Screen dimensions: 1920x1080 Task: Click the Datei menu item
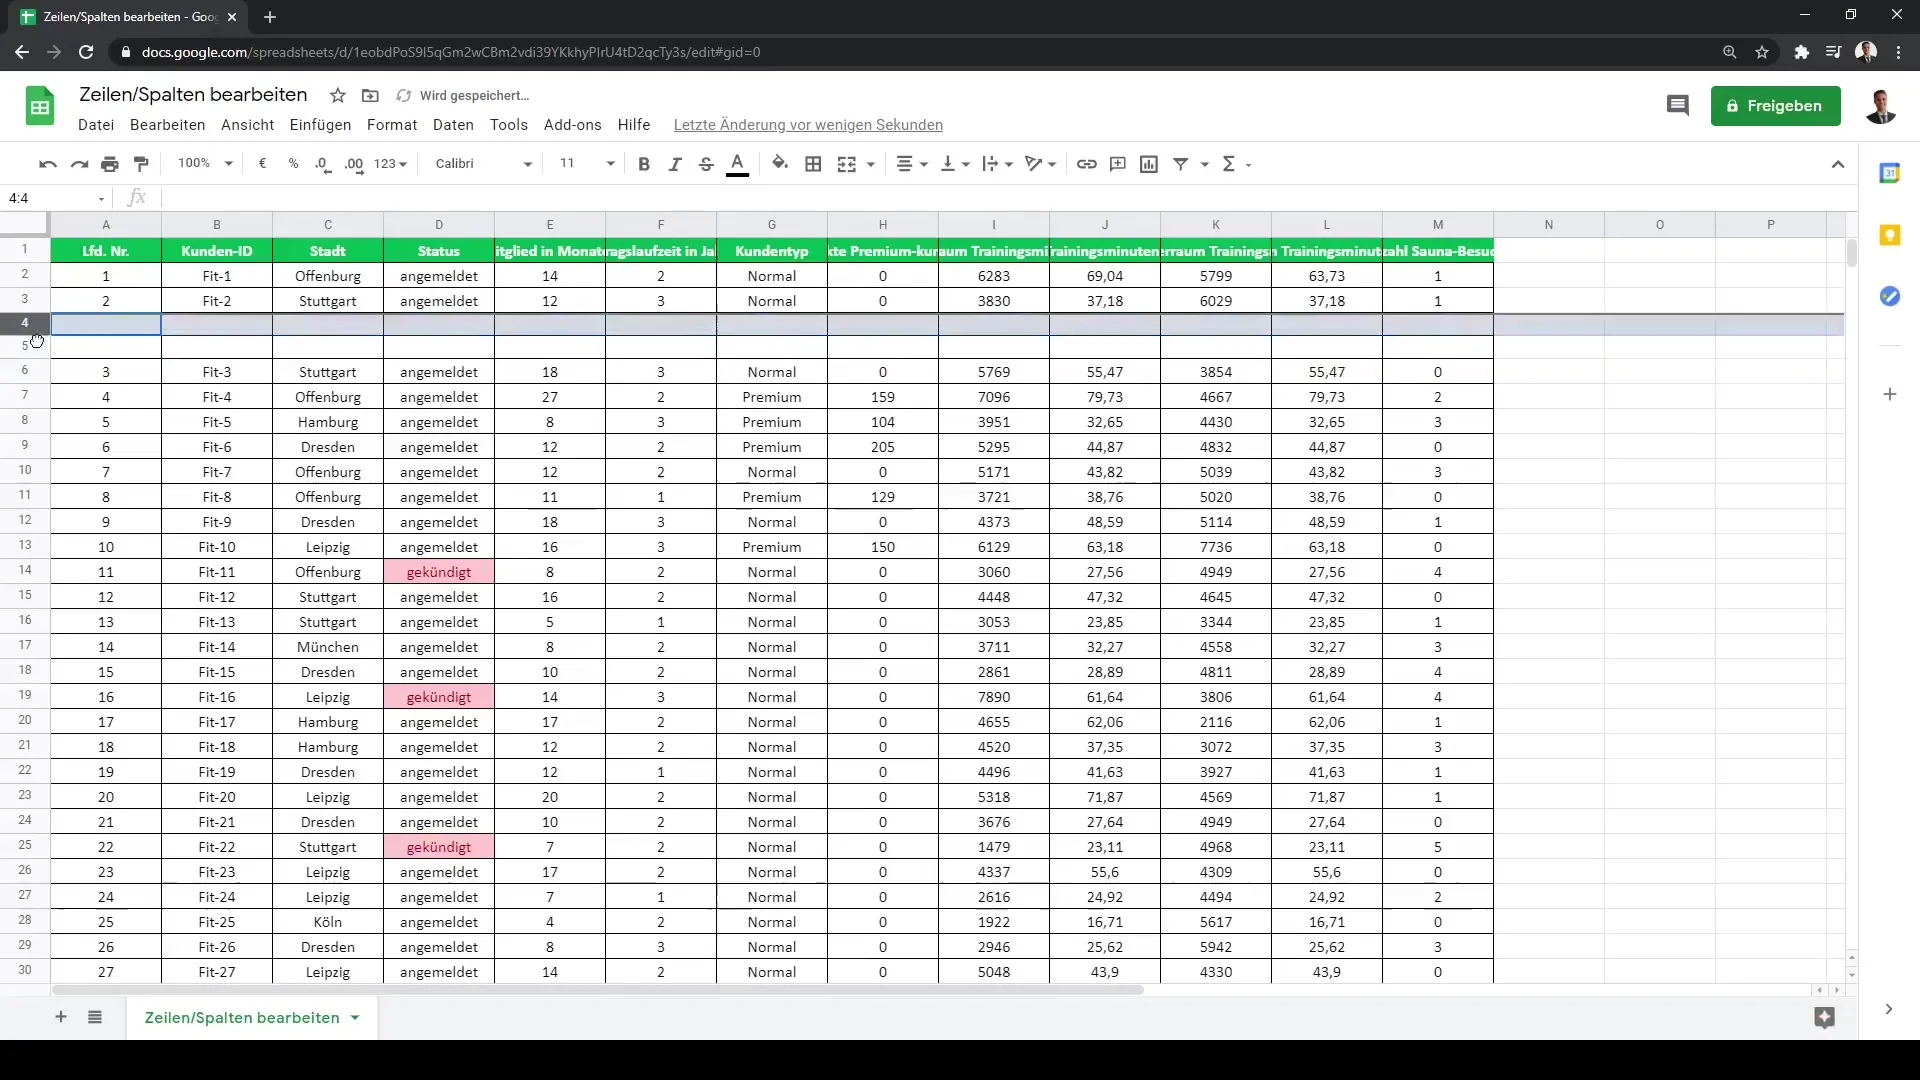click(96, 124)
